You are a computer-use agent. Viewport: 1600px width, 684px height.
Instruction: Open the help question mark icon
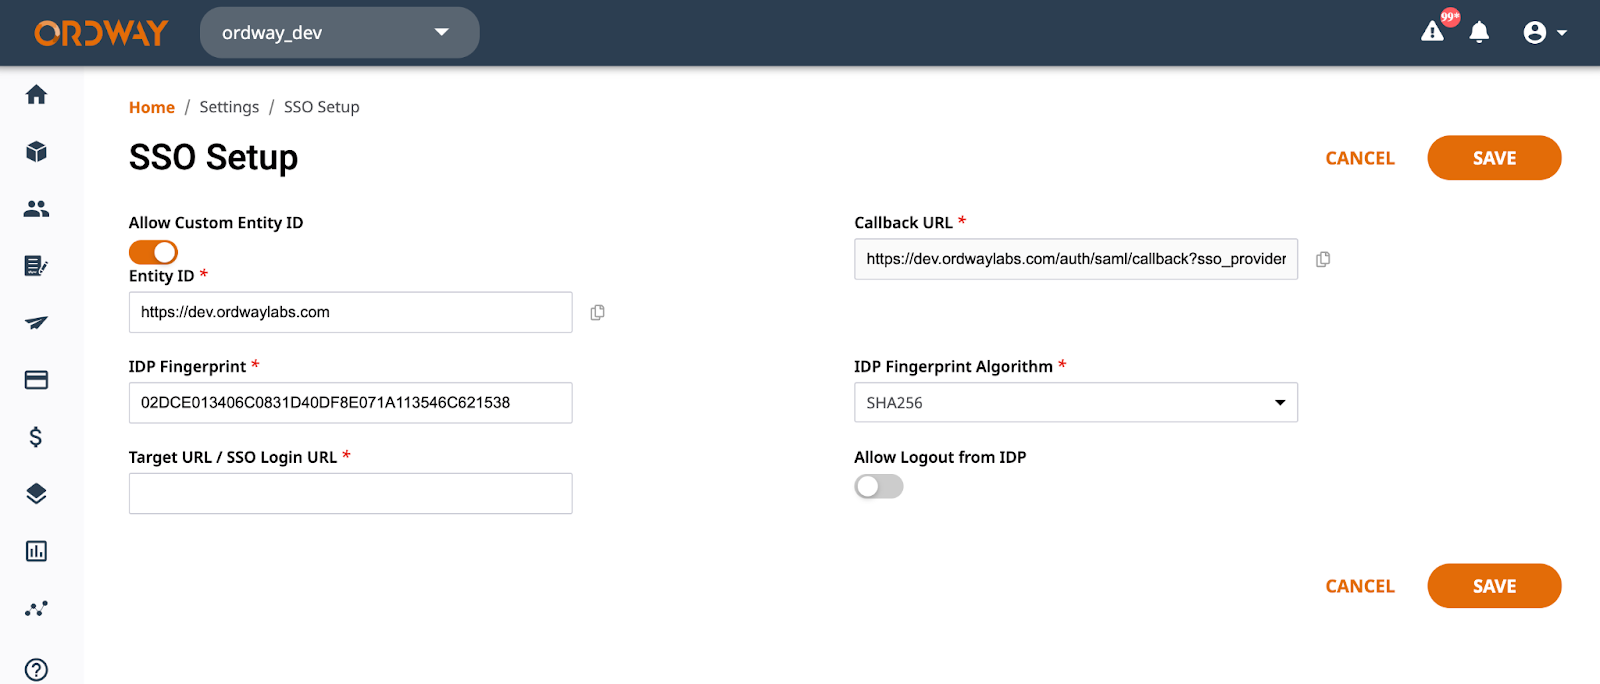36,670
